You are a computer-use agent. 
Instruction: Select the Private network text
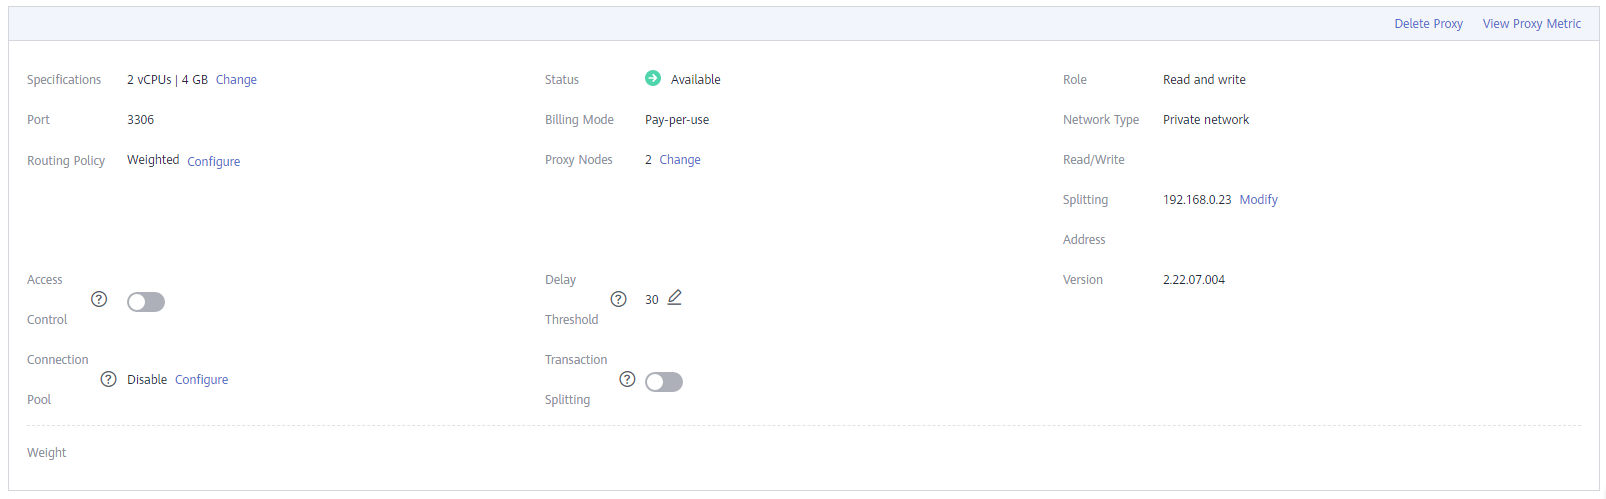(1206, 120)
